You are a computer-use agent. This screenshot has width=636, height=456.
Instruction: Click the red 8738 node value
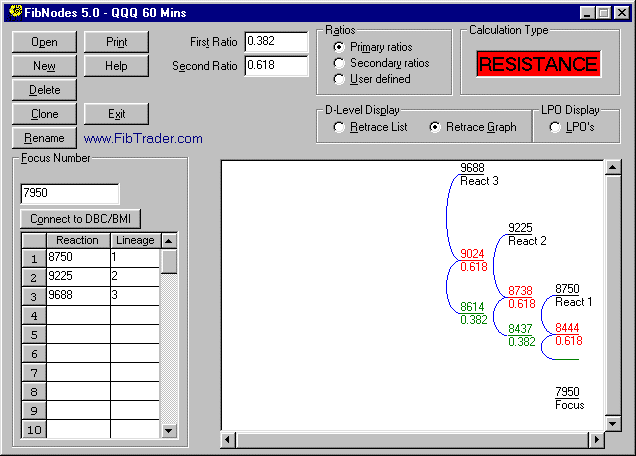click(x=520, y=291)
